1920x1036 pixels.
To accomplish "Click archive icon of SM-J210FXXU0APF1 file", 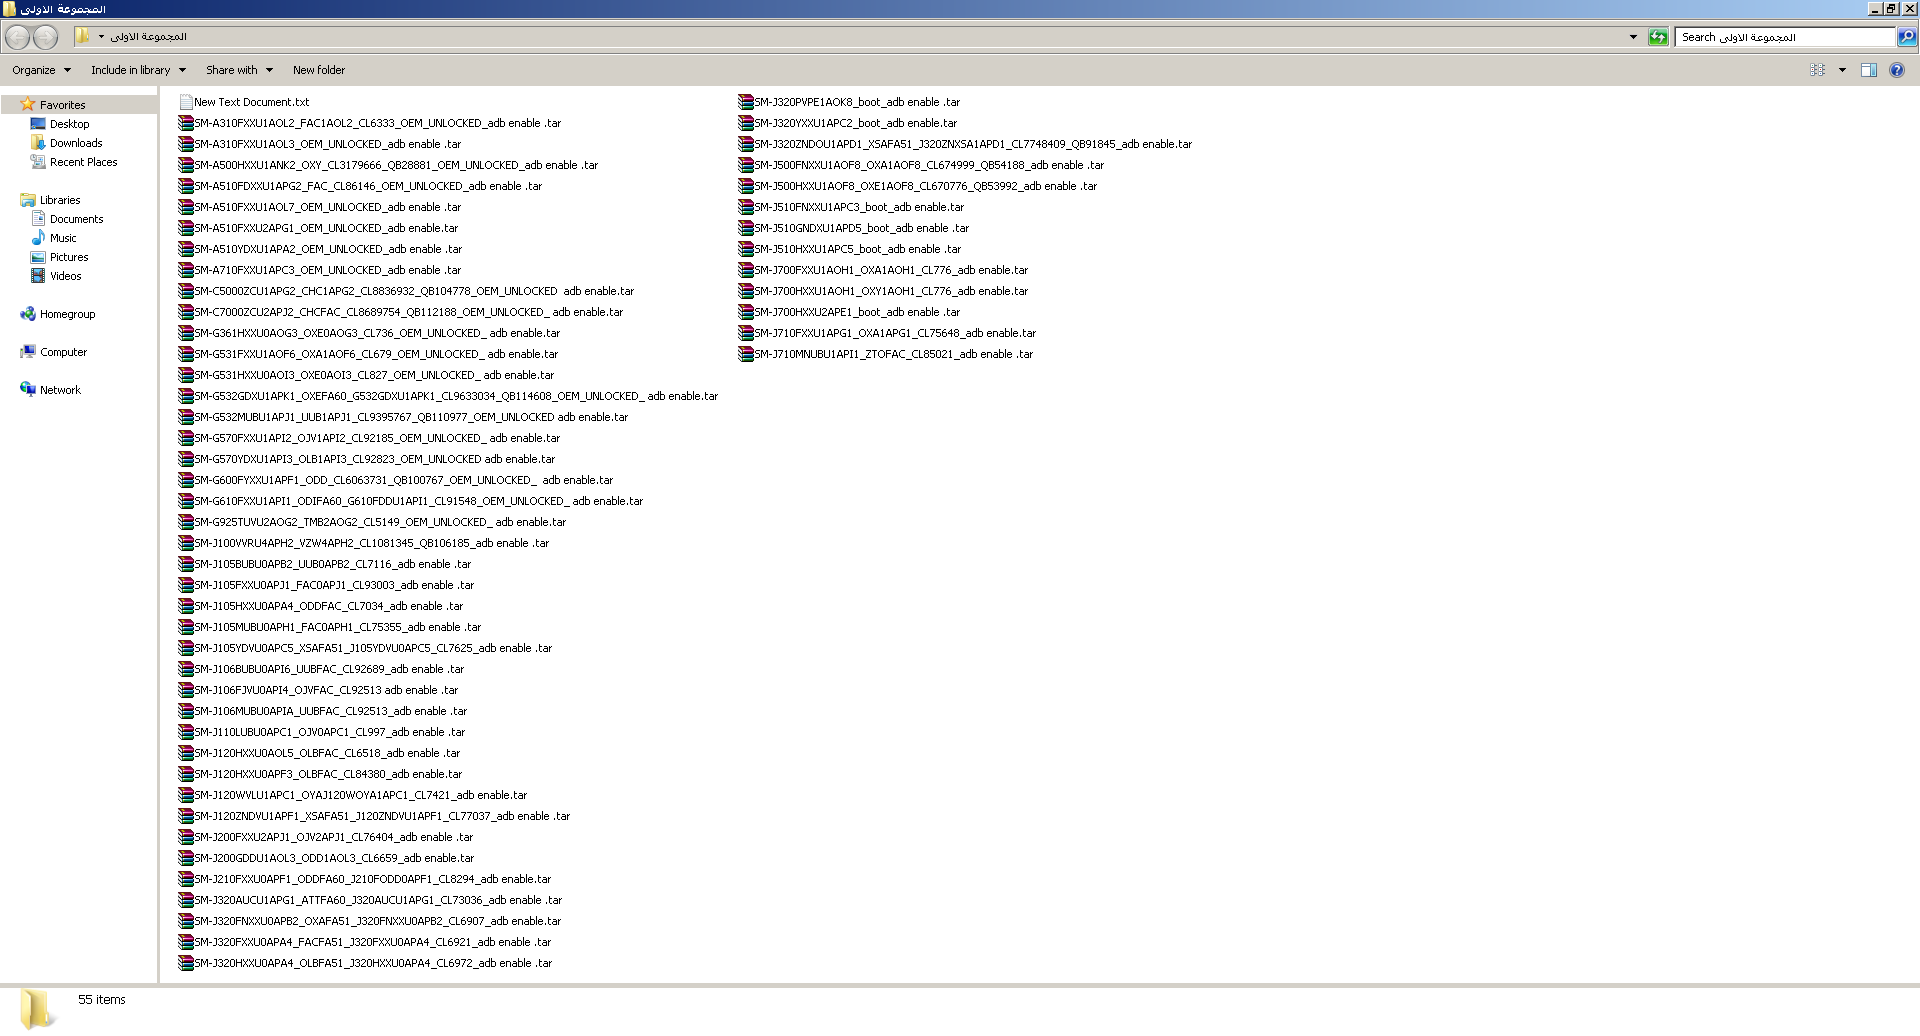I will pyautogui.click(x=186, y=879).
